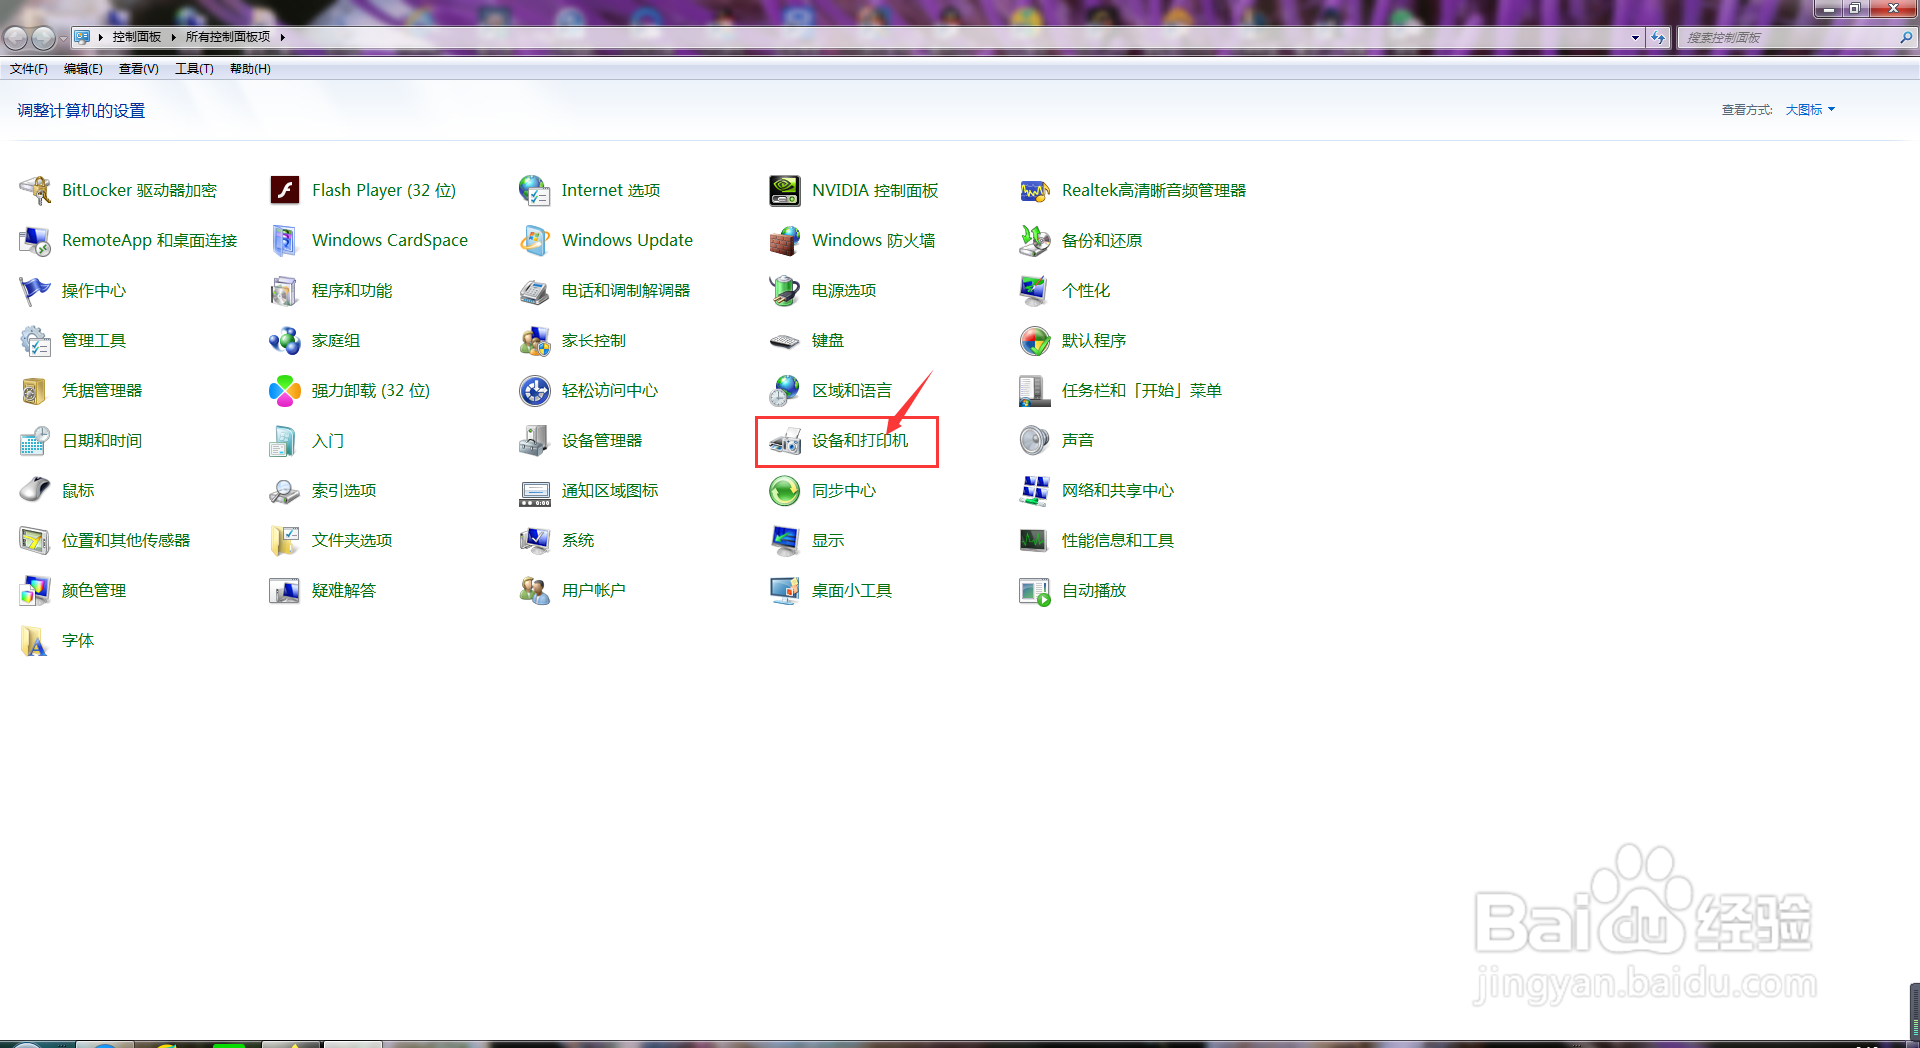Open 用户帐户 settings
This screenshot has height=1048, width=1920.
click(592, 590)
